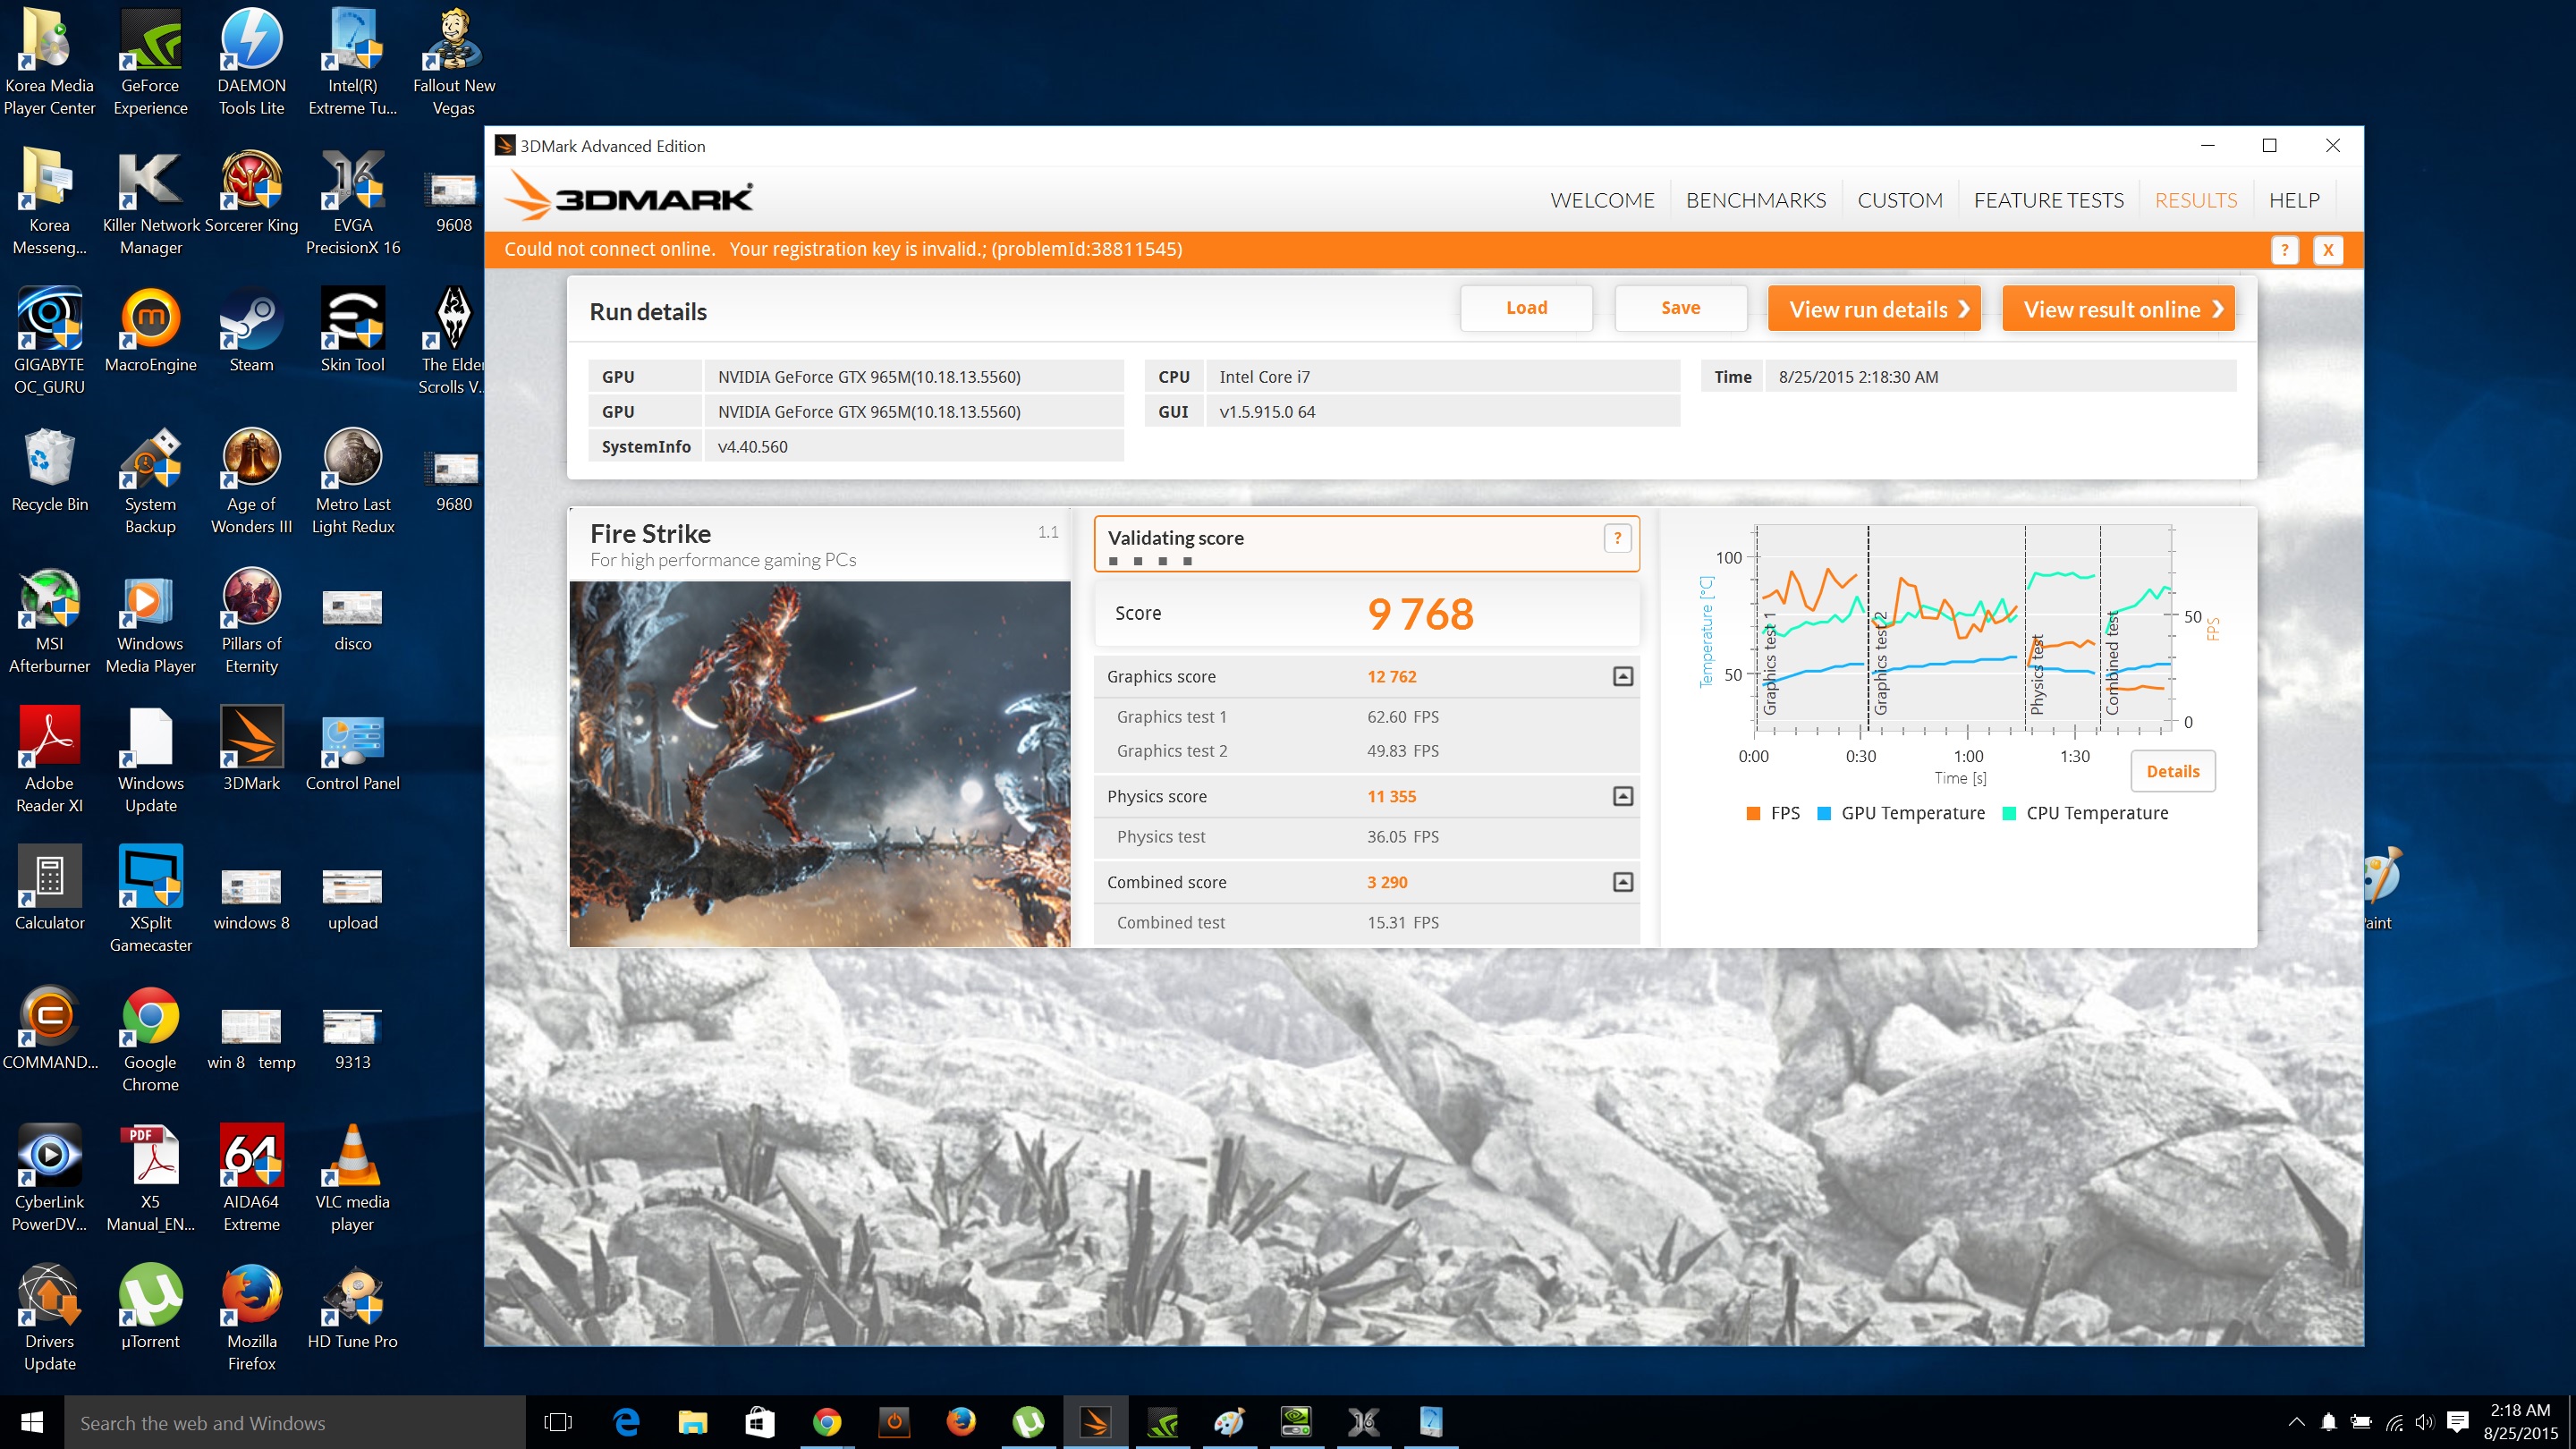2576x1449 pixels.
Task: Click the XSplit Gamecaster desktop icon
Action: click(x=150, y=899)
